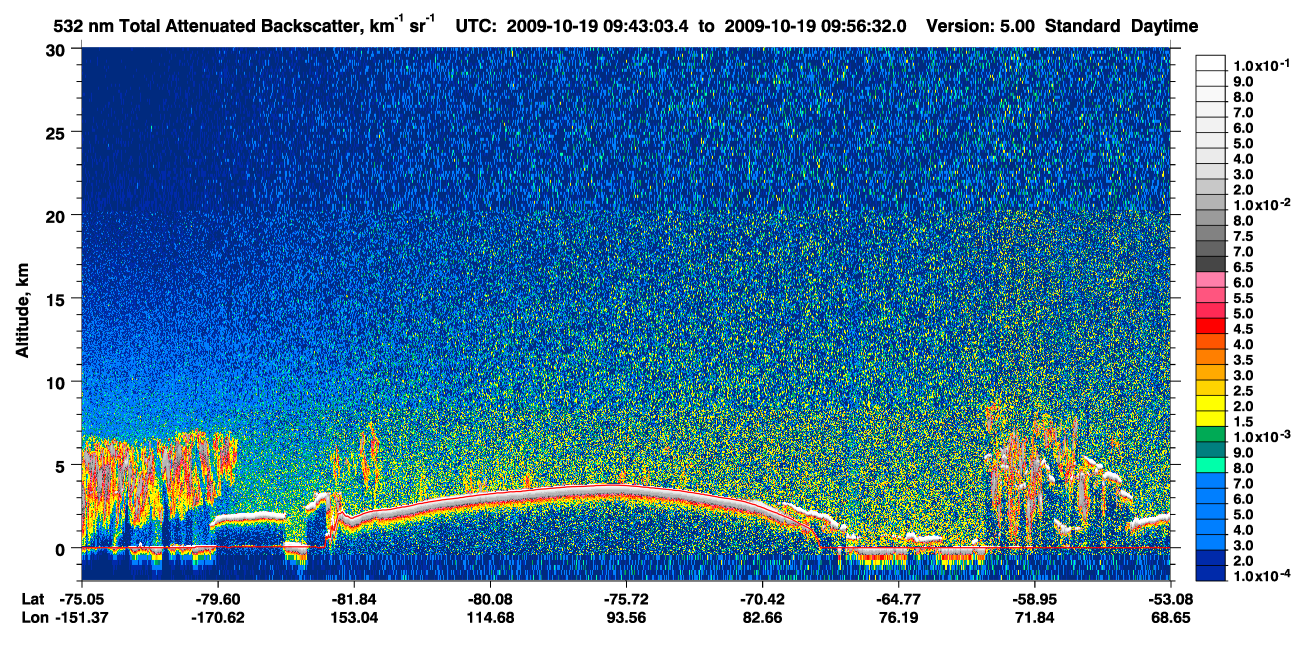Viewport: 1300px width, 667px height.
Task: Select latitude value -80.08
Action: 490,599
